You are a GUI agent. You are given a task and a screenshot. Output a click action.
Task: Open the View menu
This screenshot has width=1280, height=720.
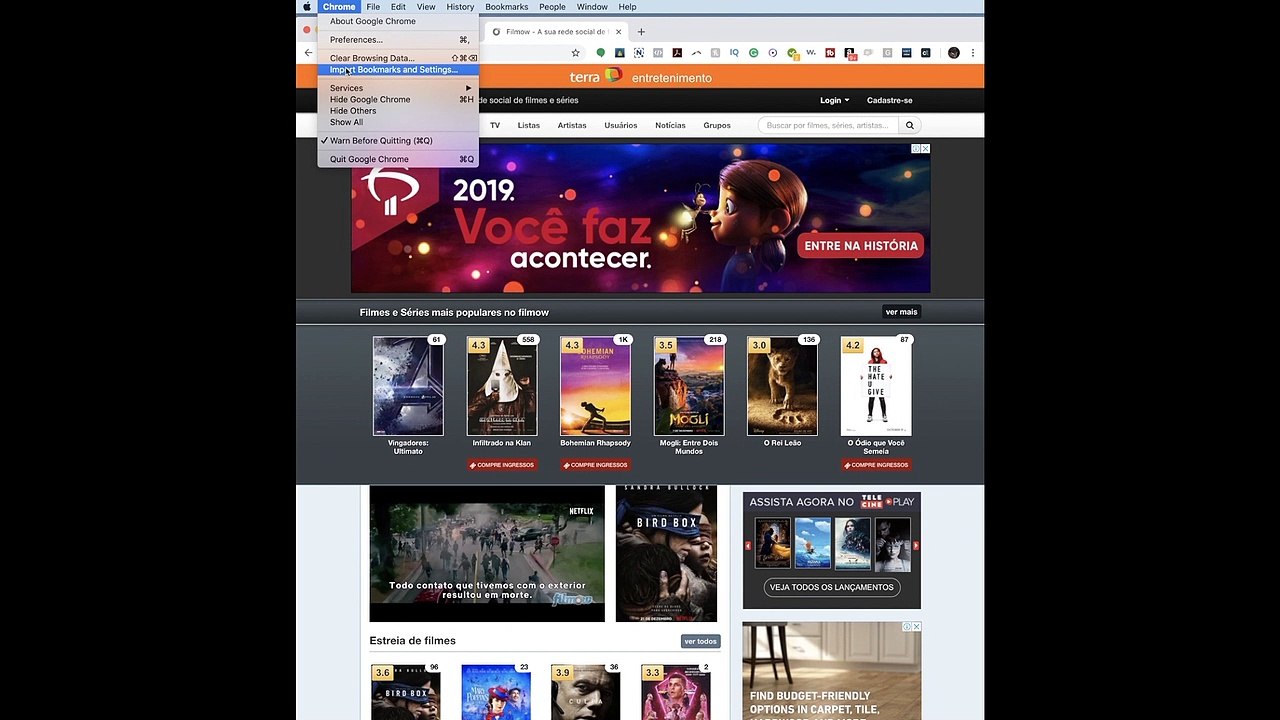(x=426, y=7)
